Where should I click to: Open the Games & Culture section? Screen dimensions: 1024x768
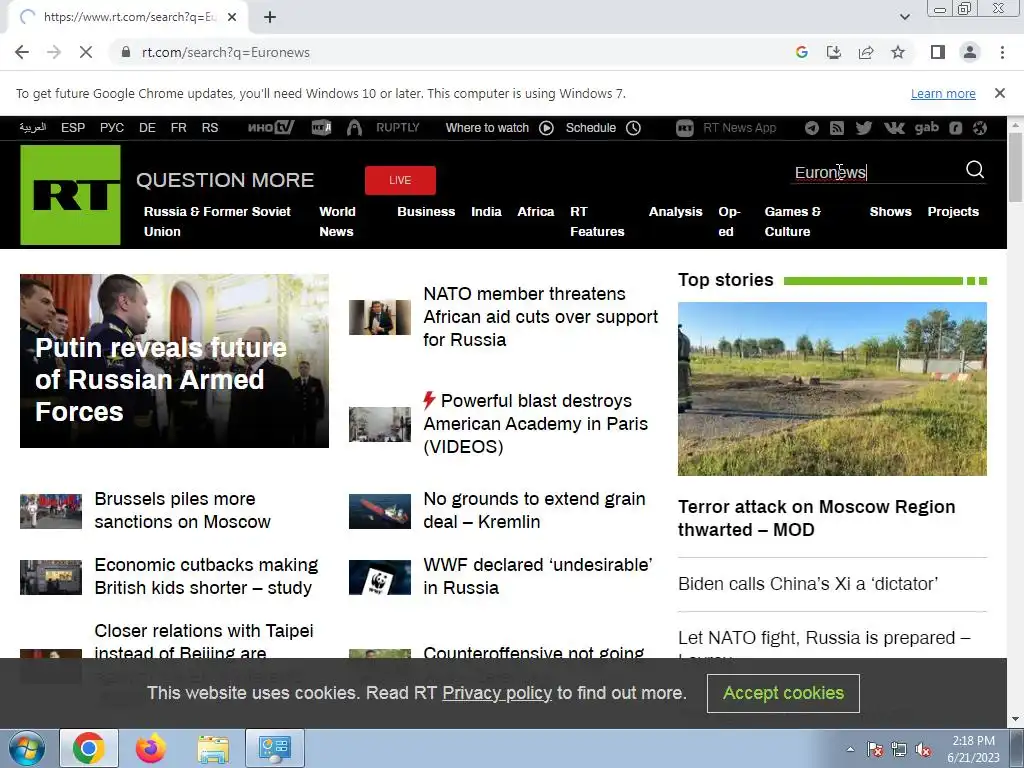tap(793, 221)
